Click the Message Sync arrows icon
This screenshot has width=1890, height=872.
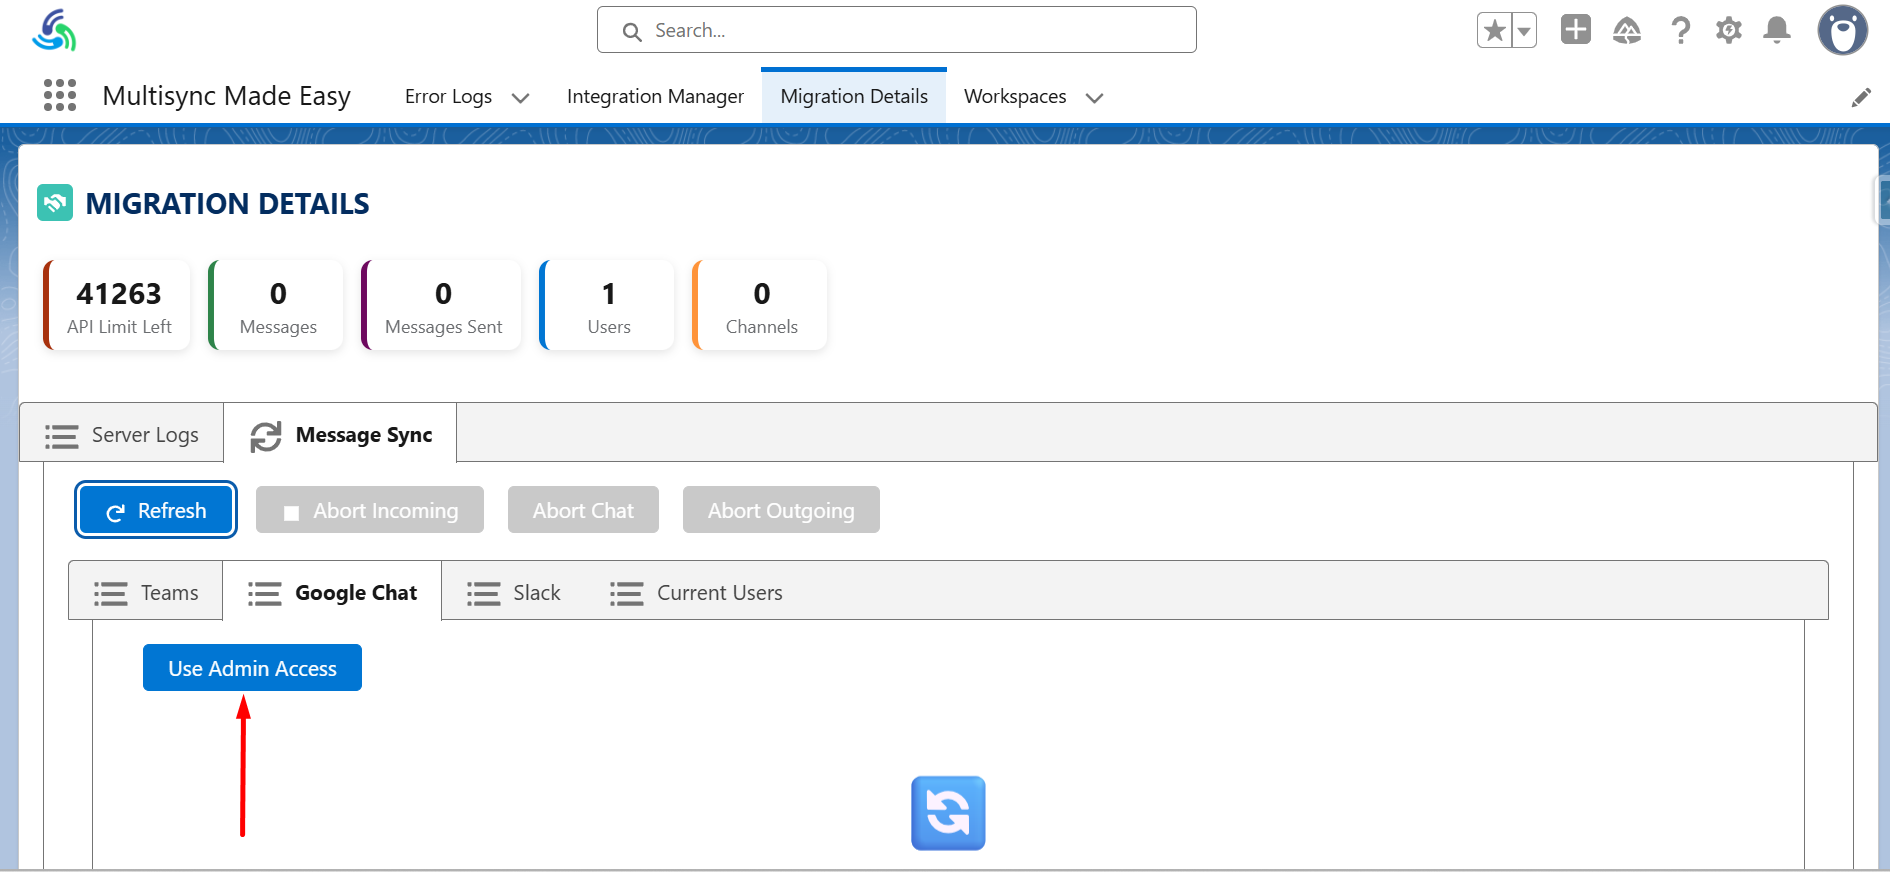tap(266, 436)
